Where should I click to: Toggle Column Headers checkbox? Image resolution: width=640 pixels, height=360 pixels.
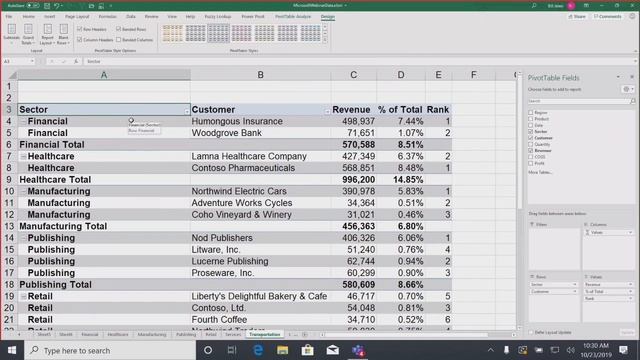(80, 40)
